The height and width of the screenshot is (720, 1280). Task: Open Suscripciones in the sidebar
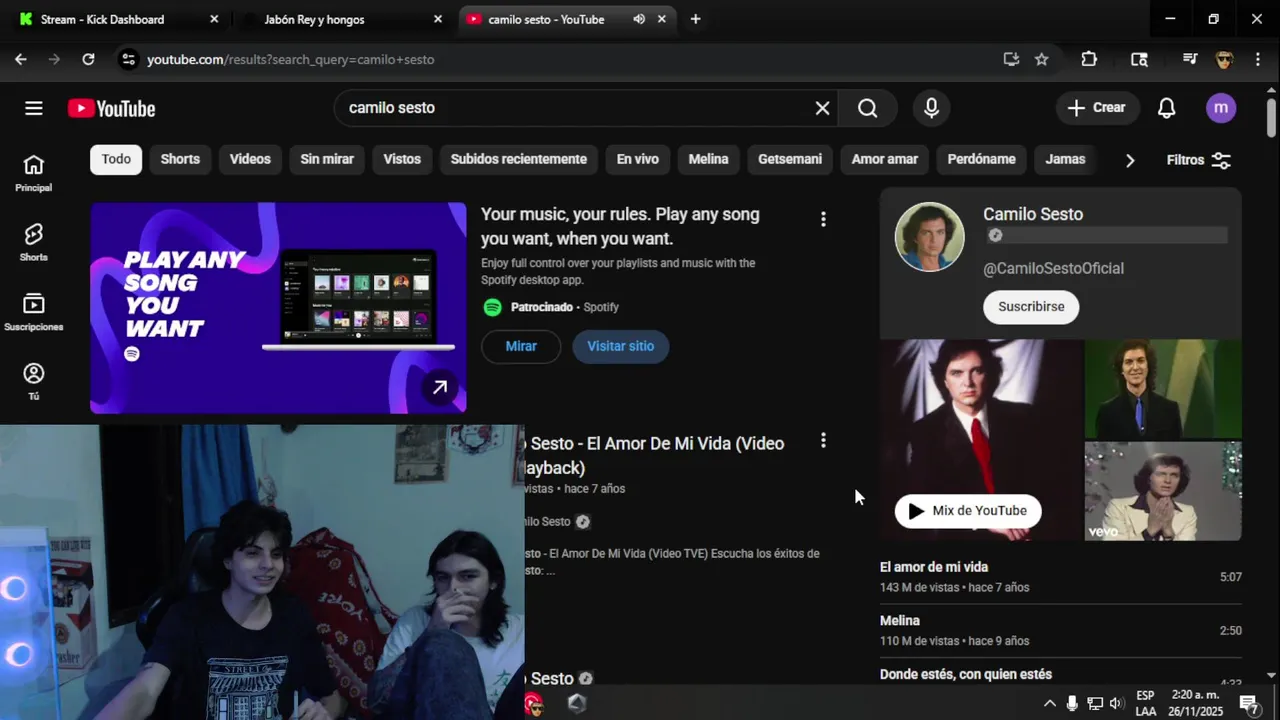tap(34, 312)
